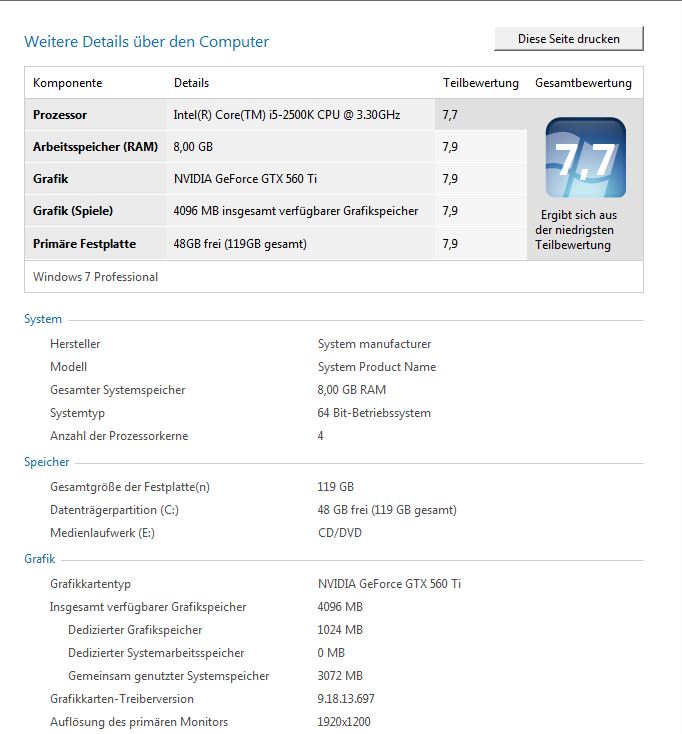
Task: Click 'Ergibt sich aus der niedrigsten Teilbewertung' text
Action: point(574,230)
